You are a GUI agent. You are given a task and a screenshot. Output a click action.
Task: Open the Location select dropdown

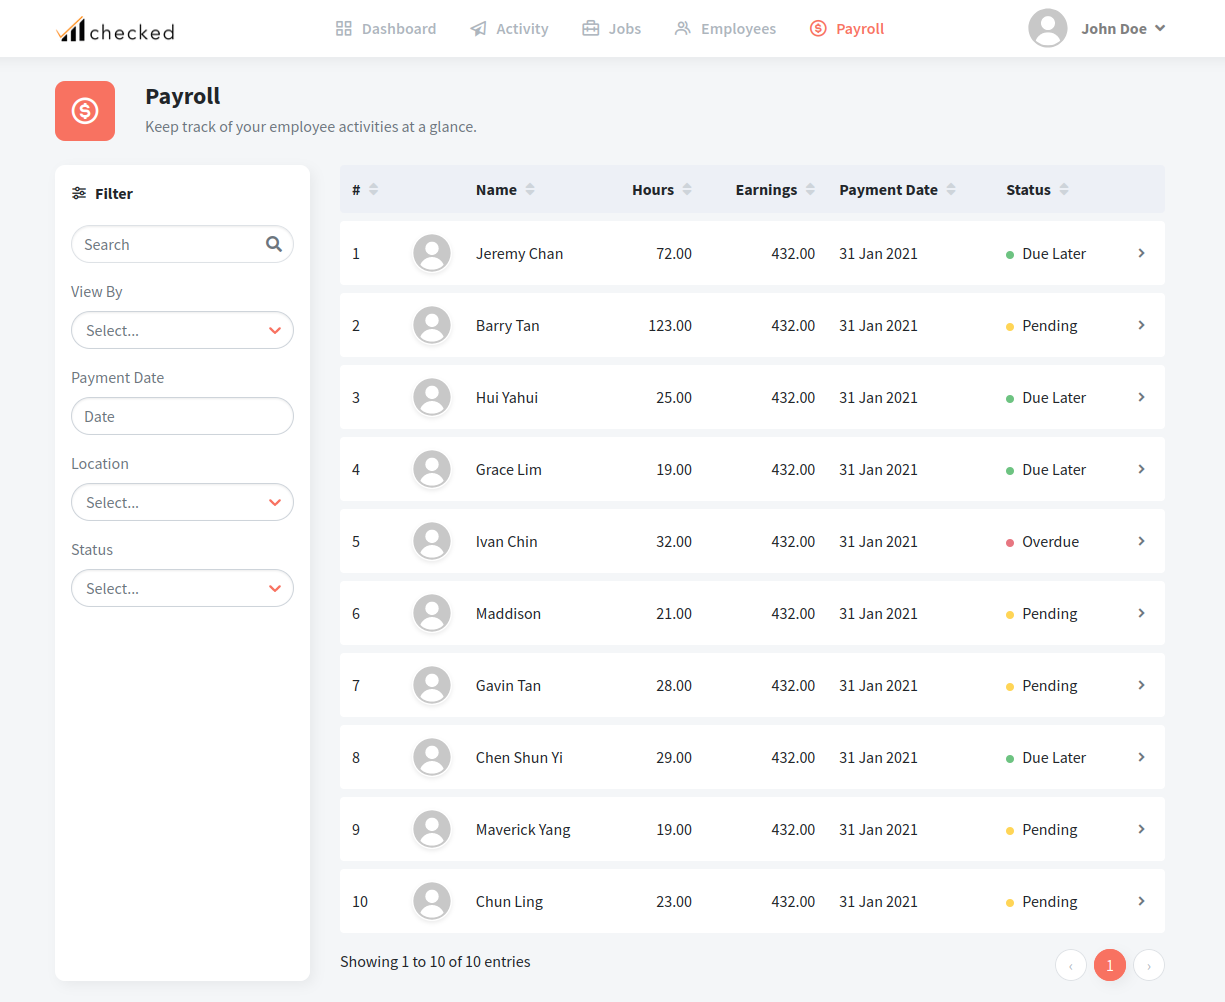click(x=182, y=503)
